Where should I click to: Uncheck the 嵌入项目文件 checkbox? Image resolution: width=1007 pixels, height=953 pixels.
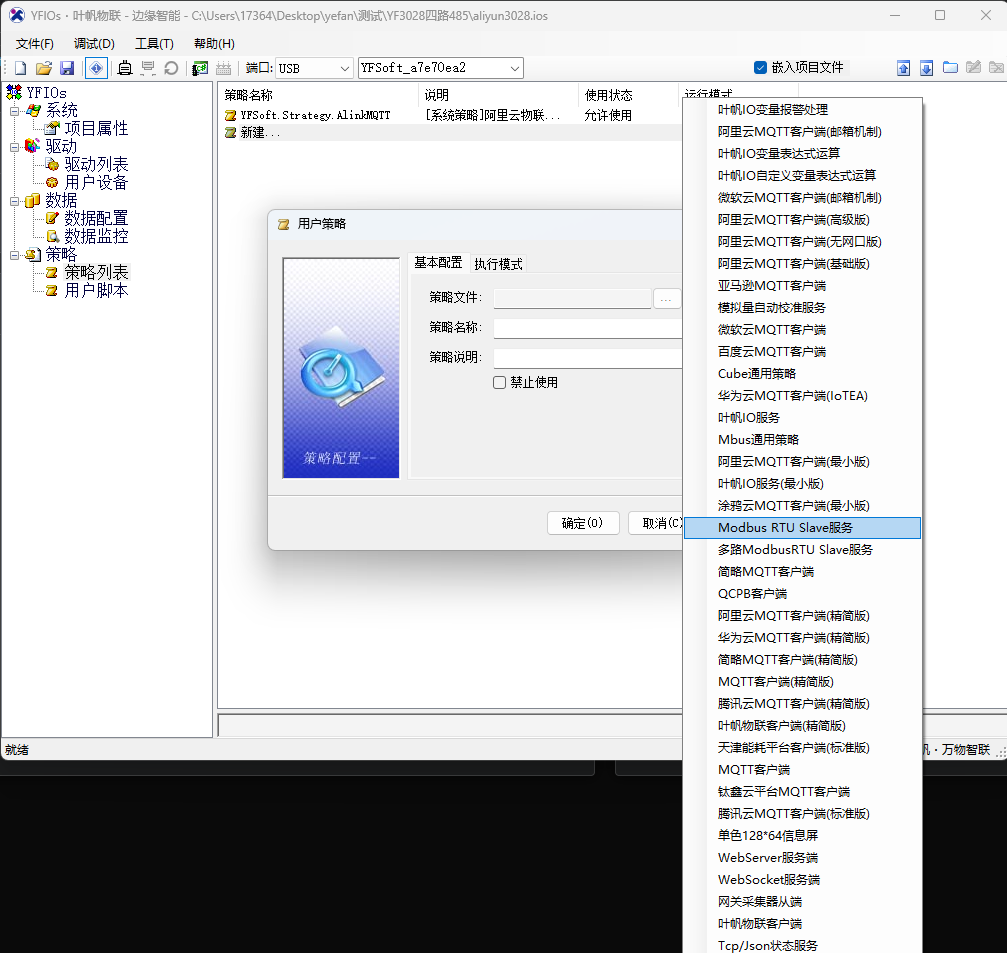point(760,67)
